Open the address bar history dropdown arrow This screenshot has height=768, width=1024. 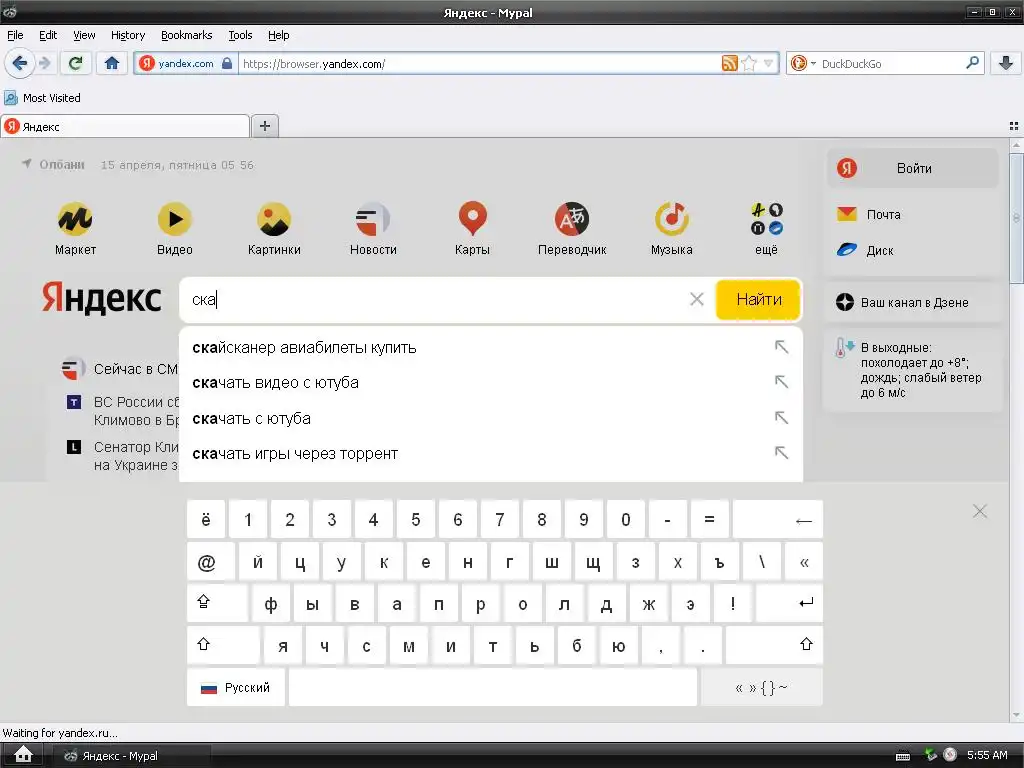coord(769,63)
